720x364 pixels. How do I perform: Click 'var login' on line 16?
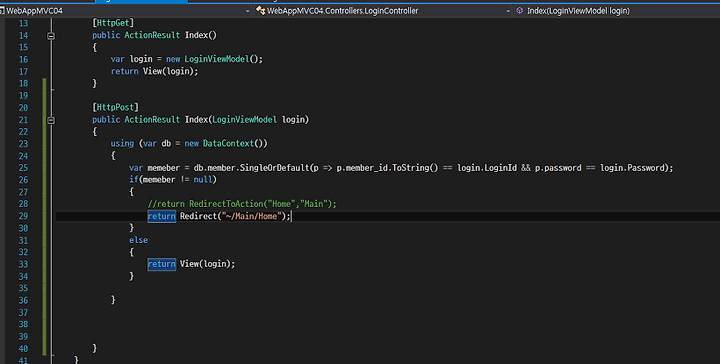click(x=131, y=59)
